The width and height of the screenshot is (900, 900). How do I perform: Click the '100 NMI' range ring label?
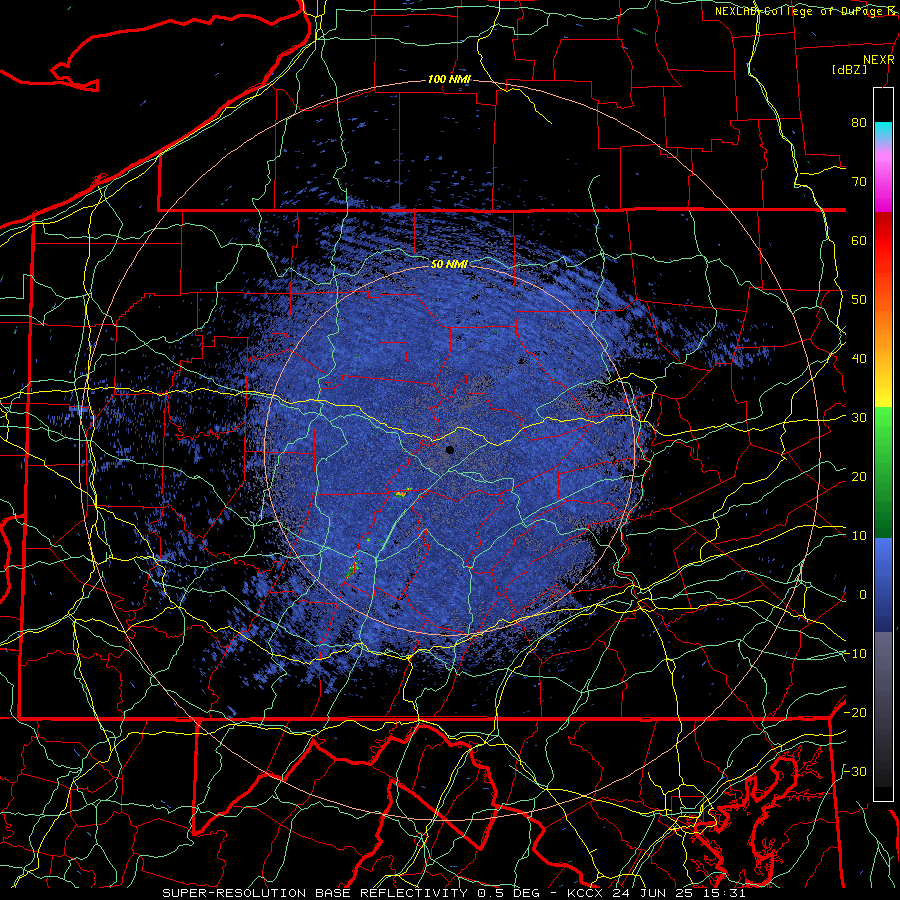click(x=449, y=79)
